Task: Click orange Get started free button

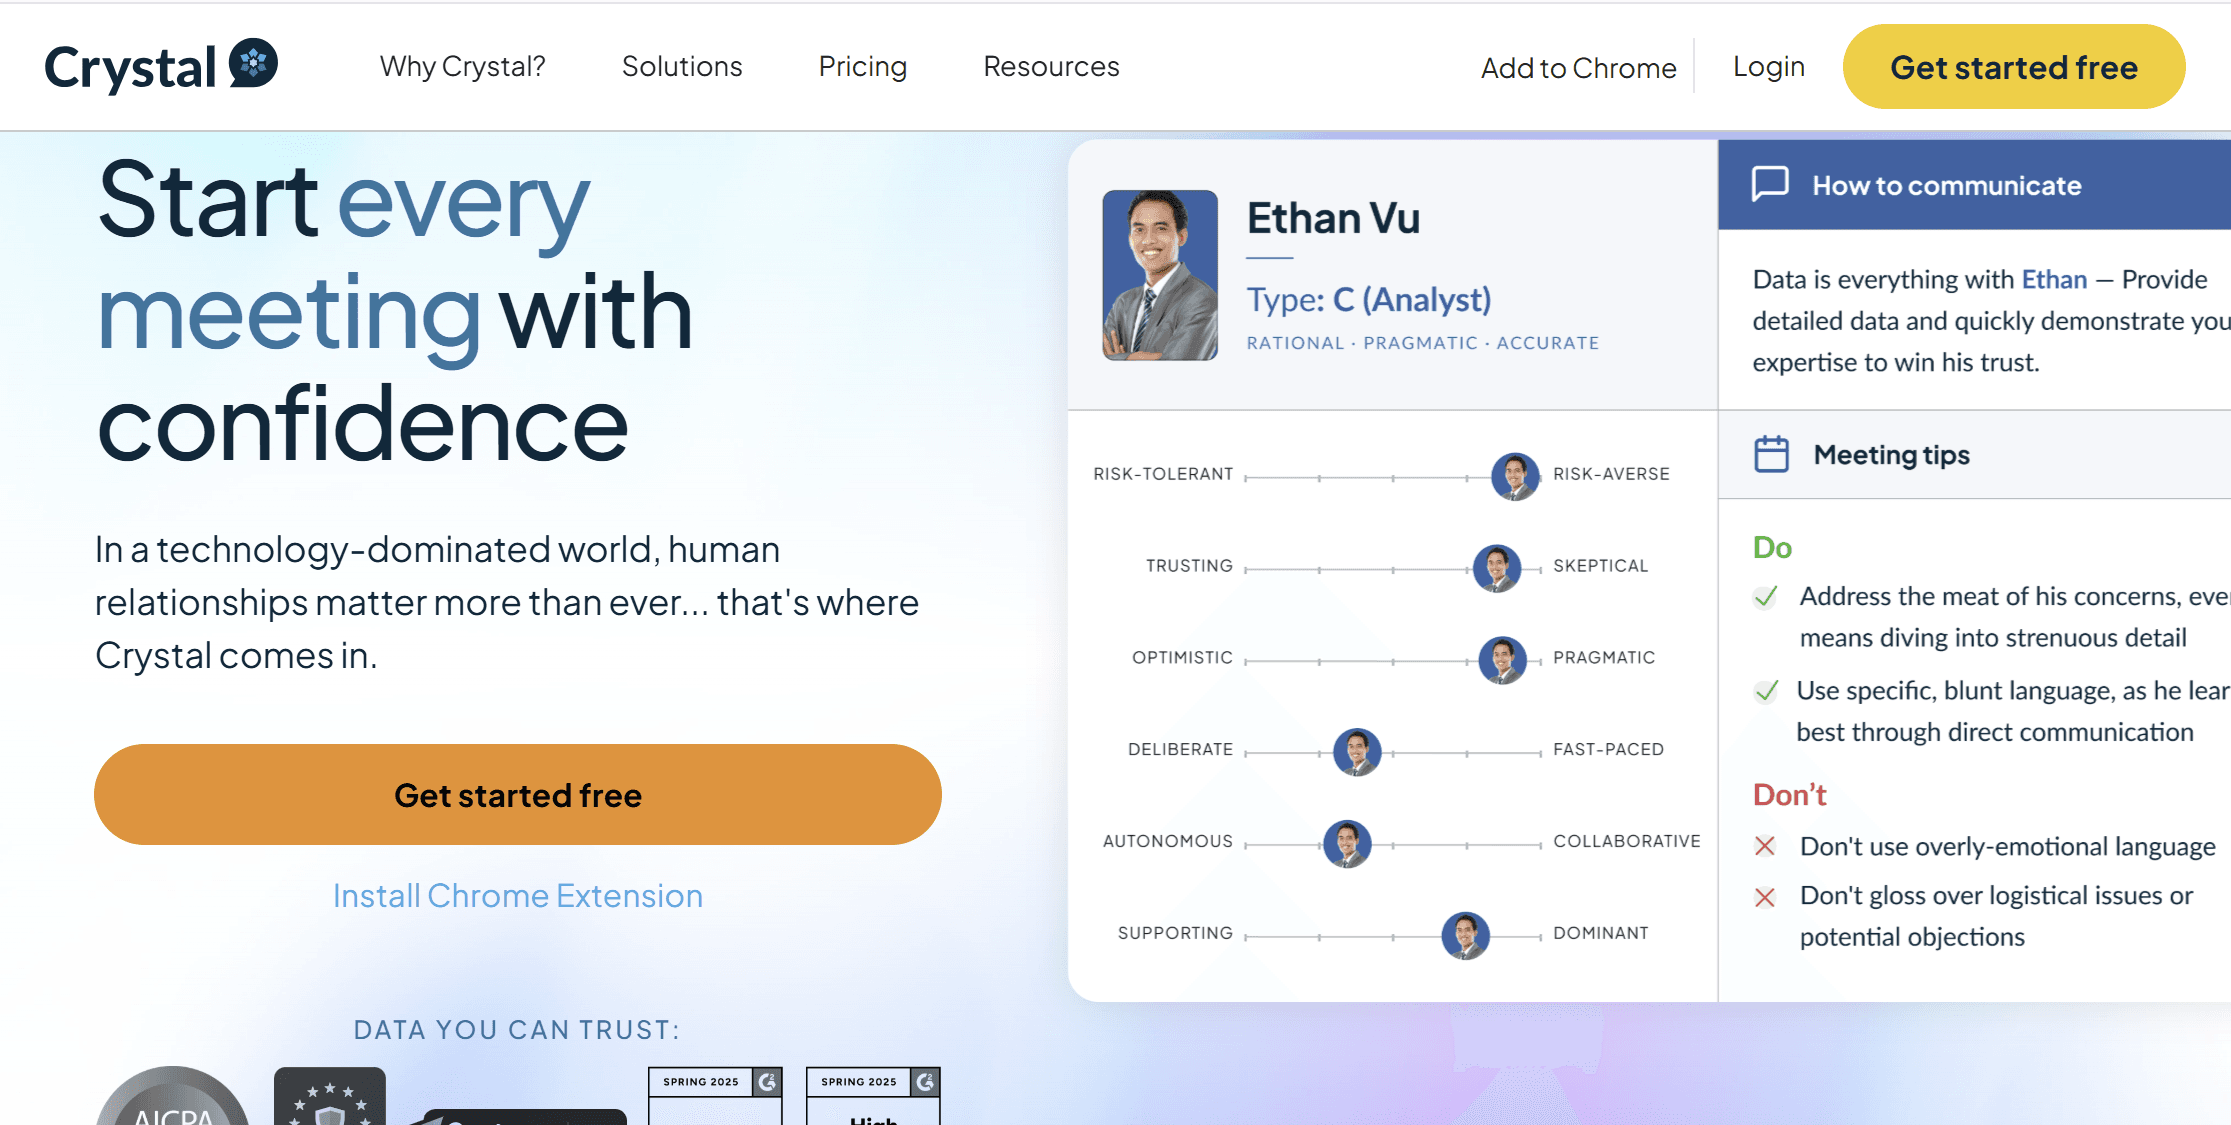Action: point(518,795)
